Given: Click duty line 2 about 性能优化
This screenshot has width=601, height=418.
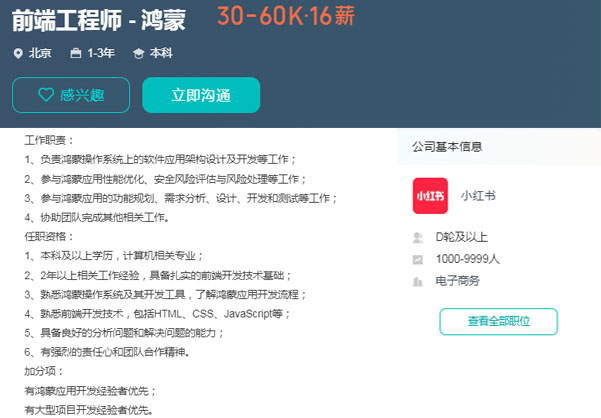Looking at the screenshot, I should tap(165, 179).
